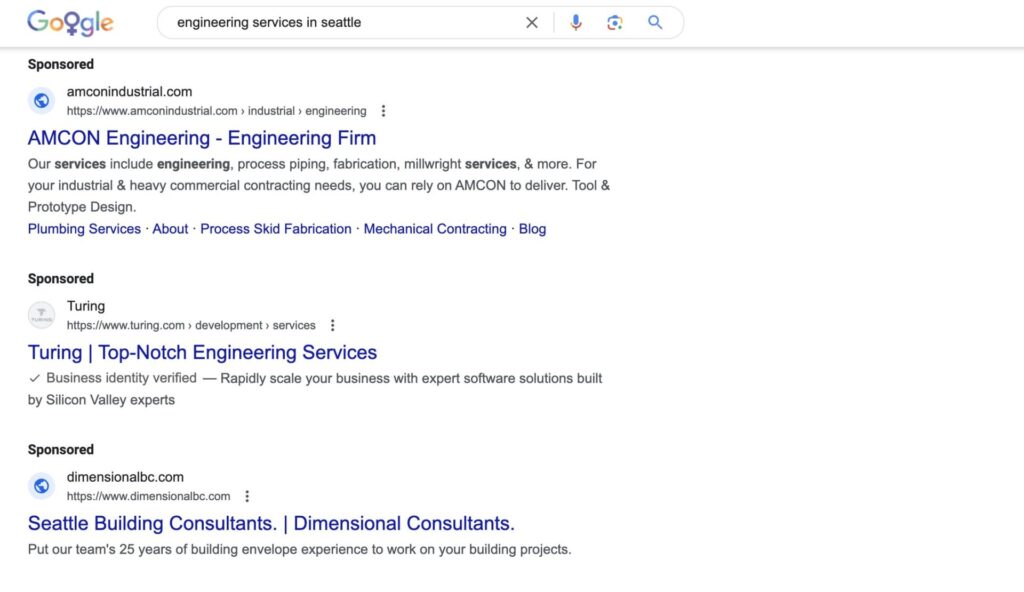Open Turing | Top-Notch Engineering Services result
This screenshot has width=1024, height=592.
click(x=202, y=352)
